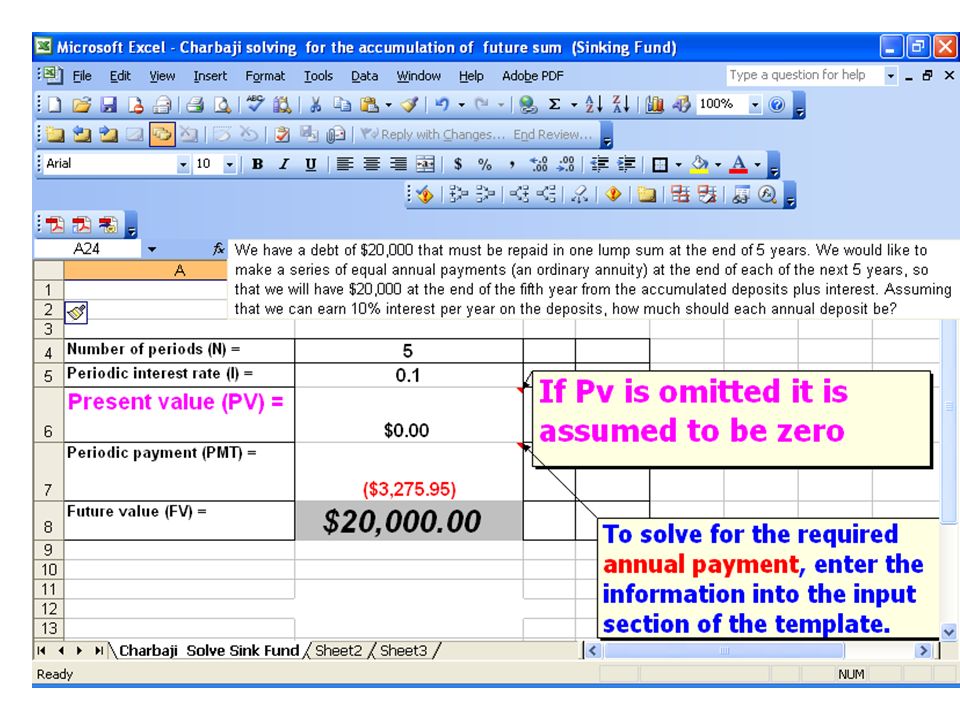Open the Fill Color dropdown arrow
The height and width of the screenshot is (720, 960).
pyautogui.click(x=718, y=164)
